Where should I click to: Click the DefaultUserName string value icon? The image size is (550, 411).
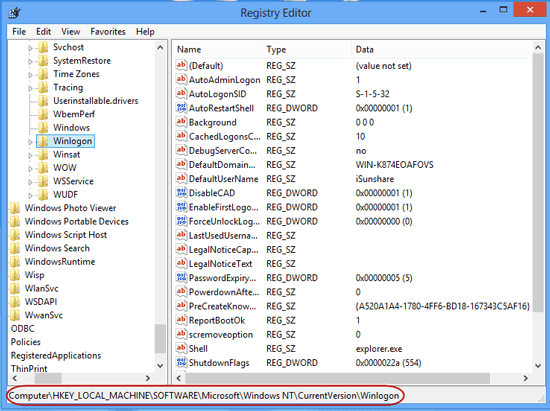tap(181, 178)
